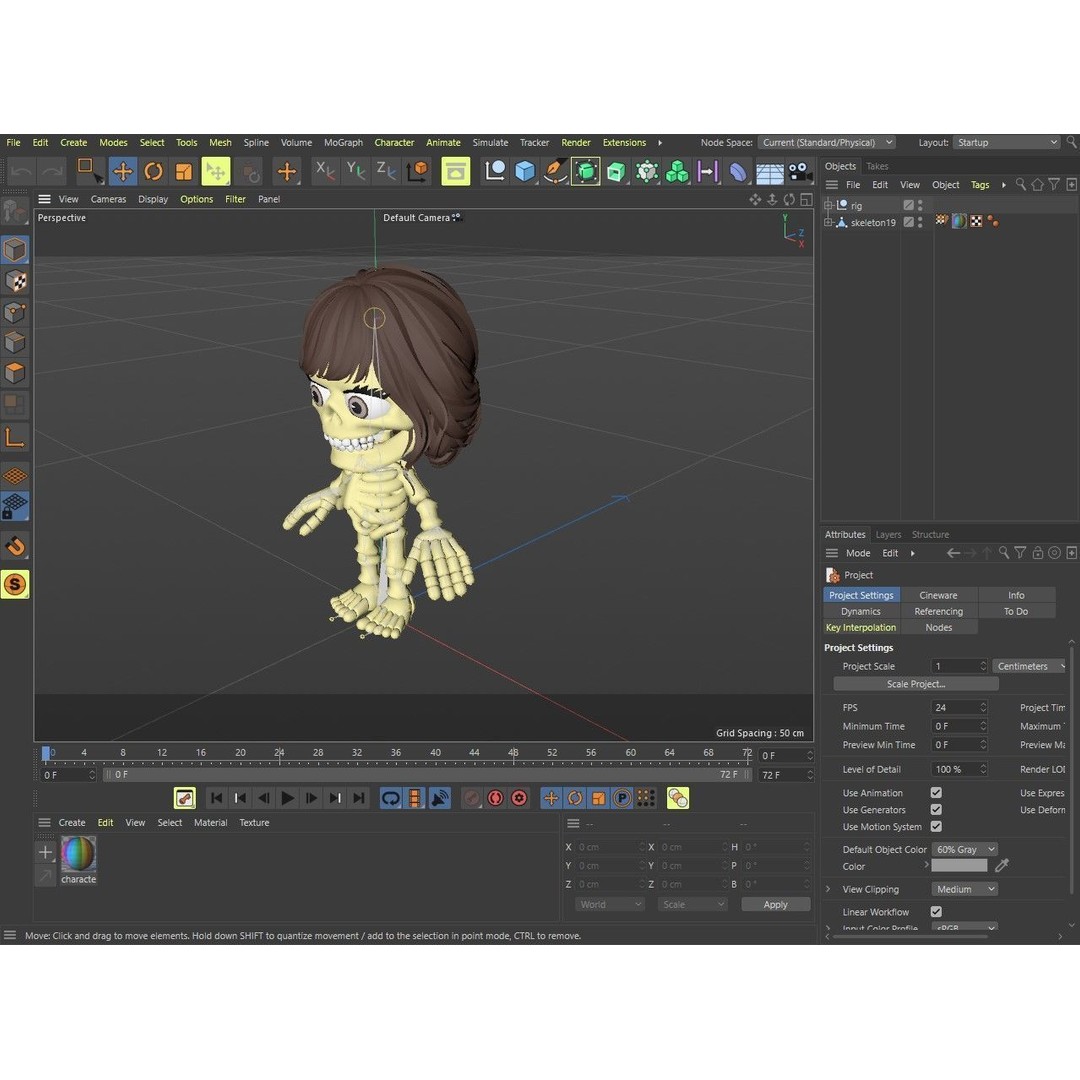Toggle Linear Workflow checkbox

(936, 911)
